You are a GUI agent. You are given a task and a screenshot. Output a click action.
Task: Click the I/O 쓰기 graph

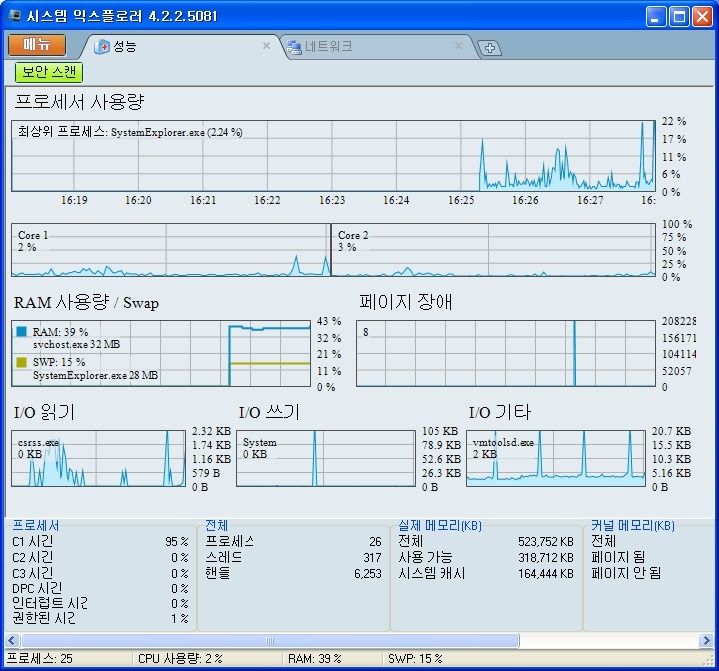click(x=326, y=458)
